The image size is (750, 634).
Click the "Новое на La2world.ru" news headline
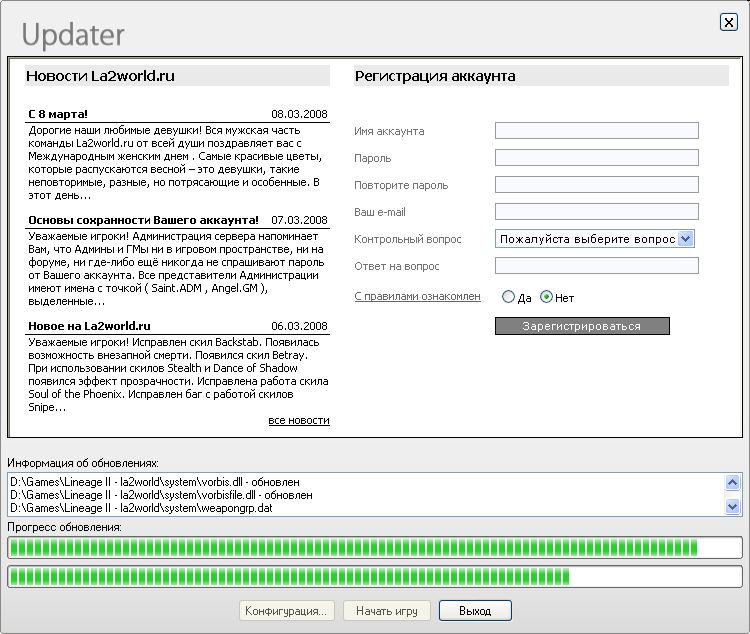coord(89,326)
